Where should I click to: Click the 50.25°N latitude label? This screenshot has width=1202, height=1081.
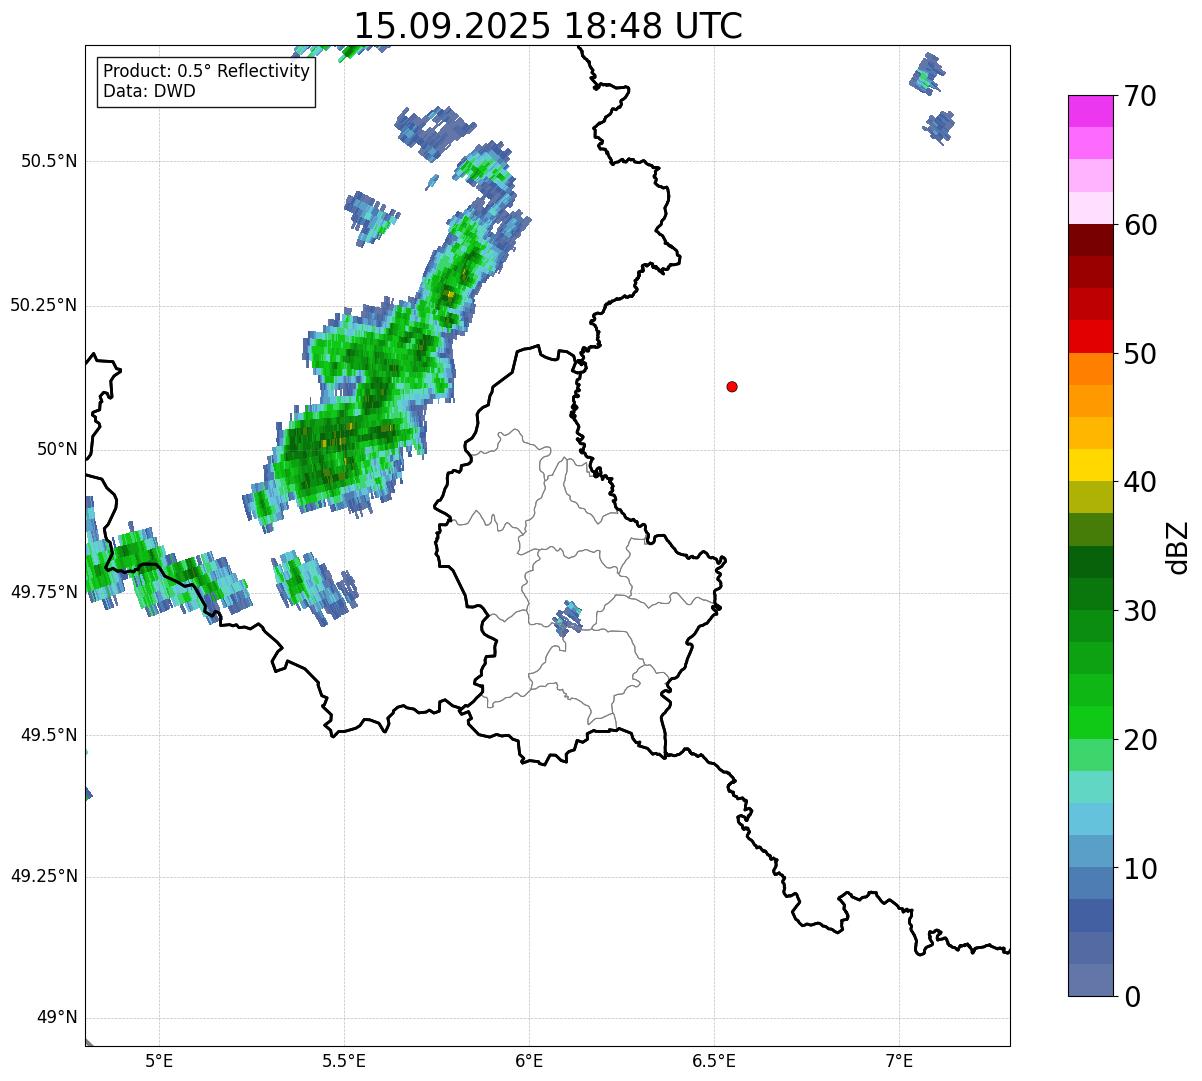[43, 305]
